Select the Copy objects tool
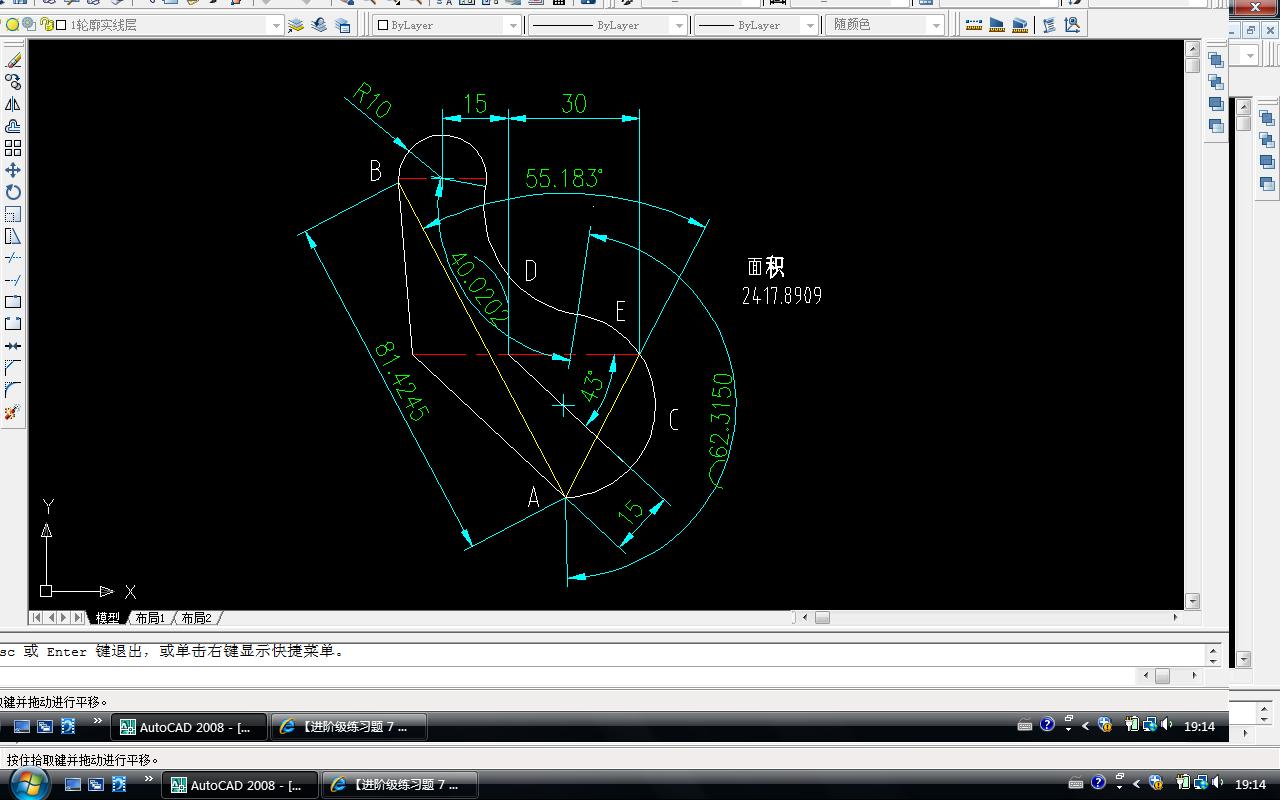This screenshot has width=1280, height=800. [x=13, y=82]
